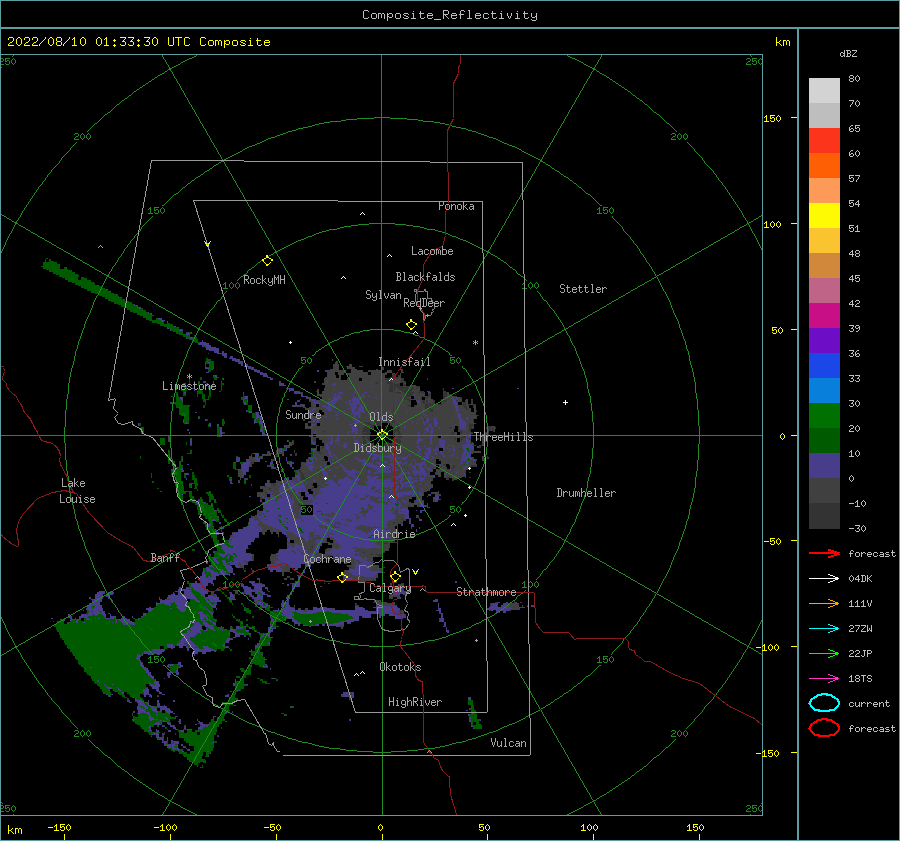Image resolution: width=900 pixels, height=841 pixels.
Task: Select the Okotoks label
Action: pyautogui.click(x=400, y=667)
